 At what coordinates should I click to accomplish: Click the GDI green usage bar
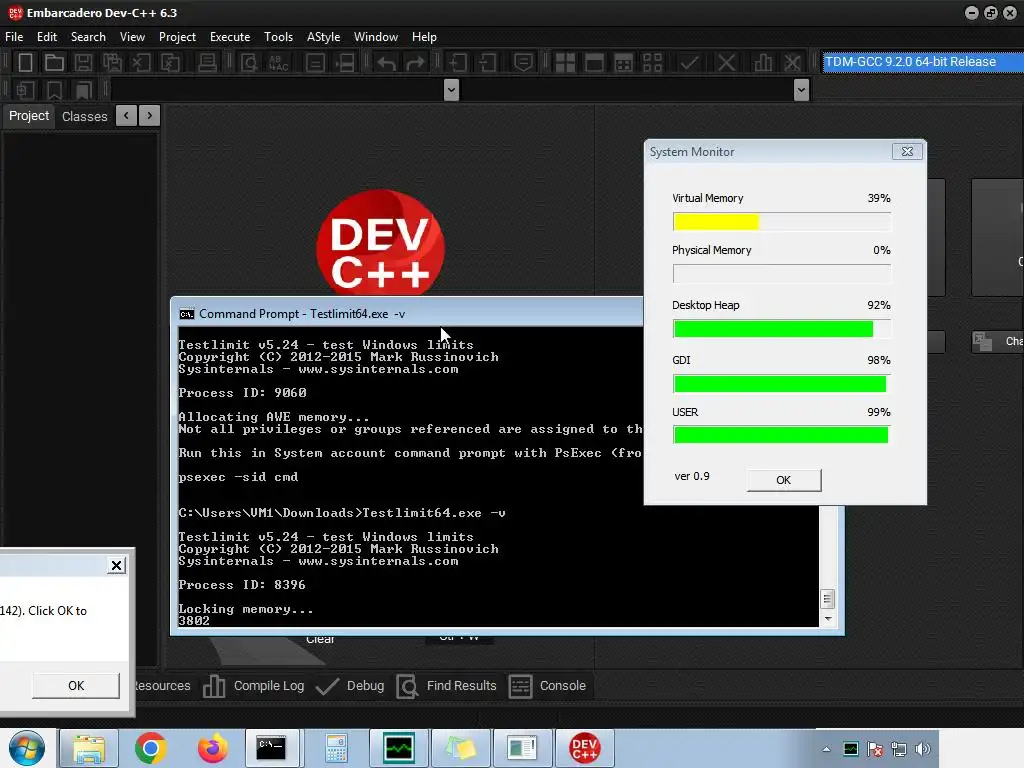pos(780,384)
